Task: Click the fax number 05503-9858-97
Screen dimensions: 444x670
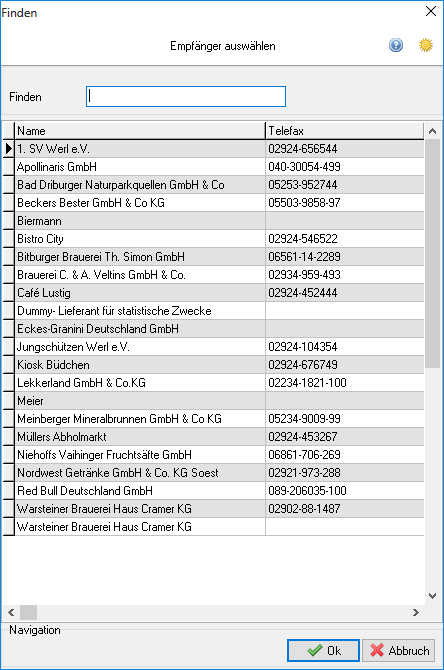Action: point(304,203)
